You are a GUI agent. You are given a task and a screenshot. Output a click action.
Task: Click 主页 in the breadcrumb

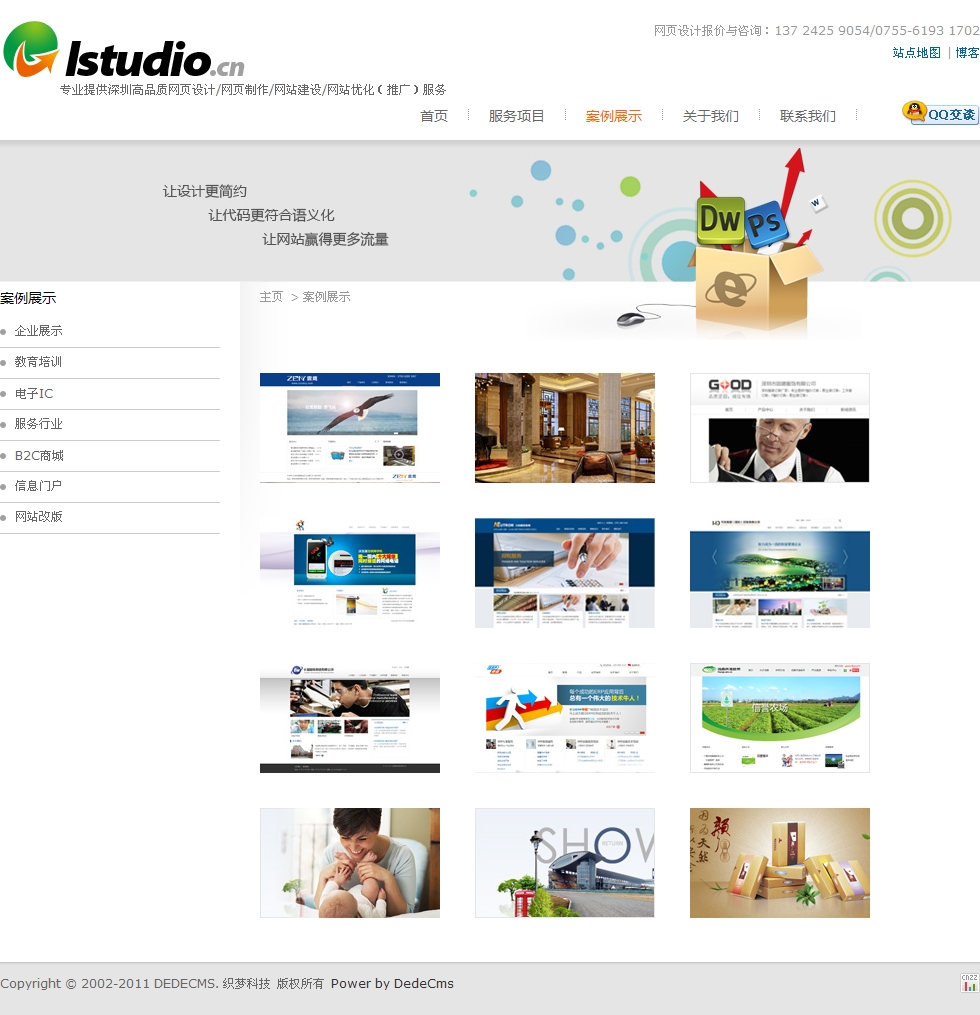[271, 297]
